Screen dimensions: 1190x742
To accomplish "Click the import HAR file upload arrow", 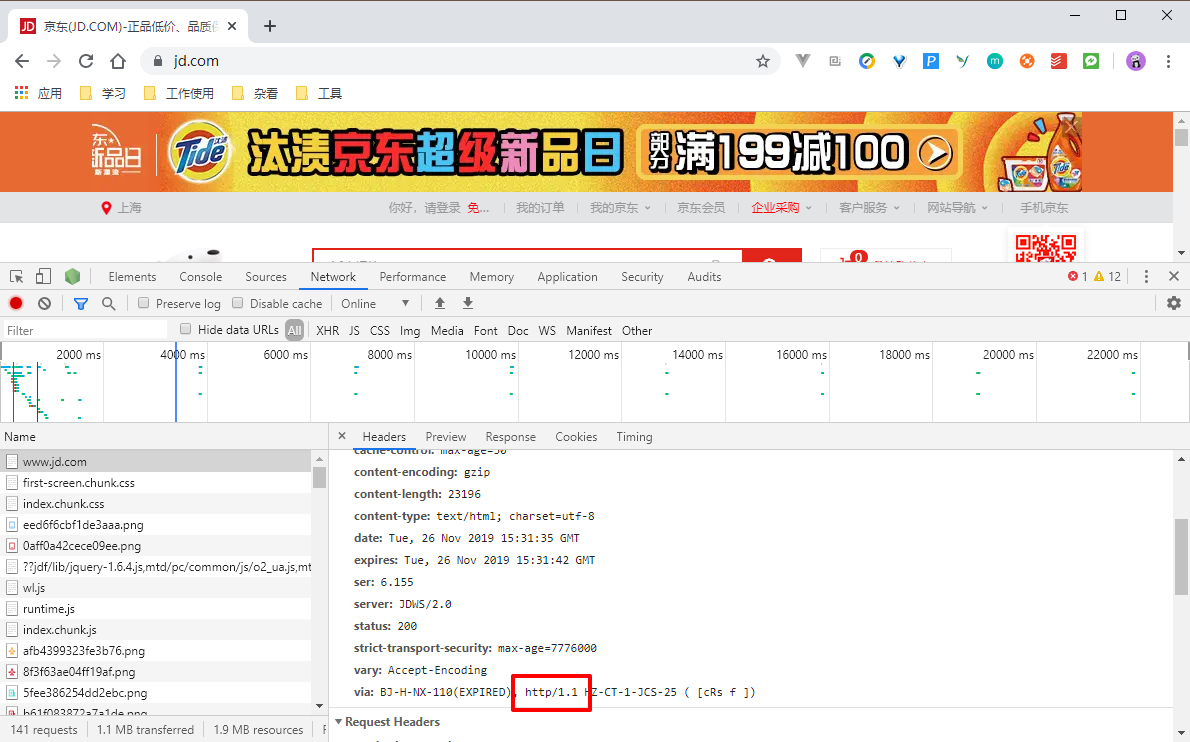I will tap(439, 303).
